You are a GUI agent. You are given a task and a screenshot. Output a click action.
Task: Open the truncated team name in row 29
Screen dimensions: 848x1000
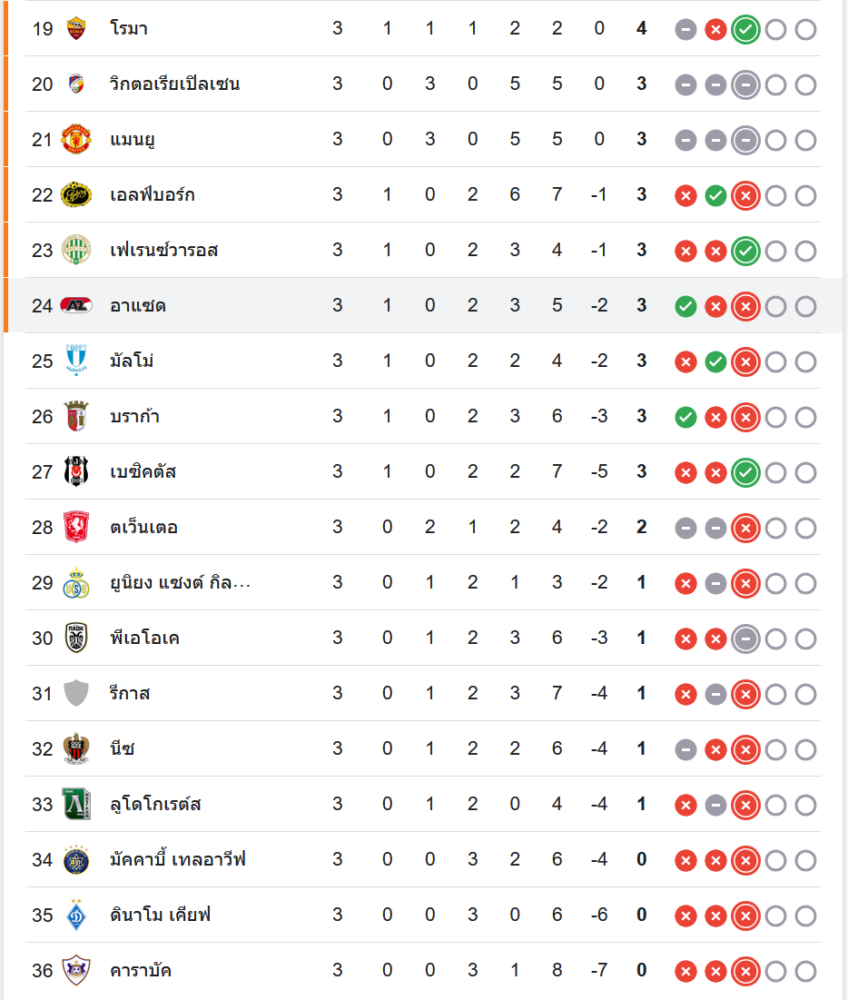pos(180,583)
